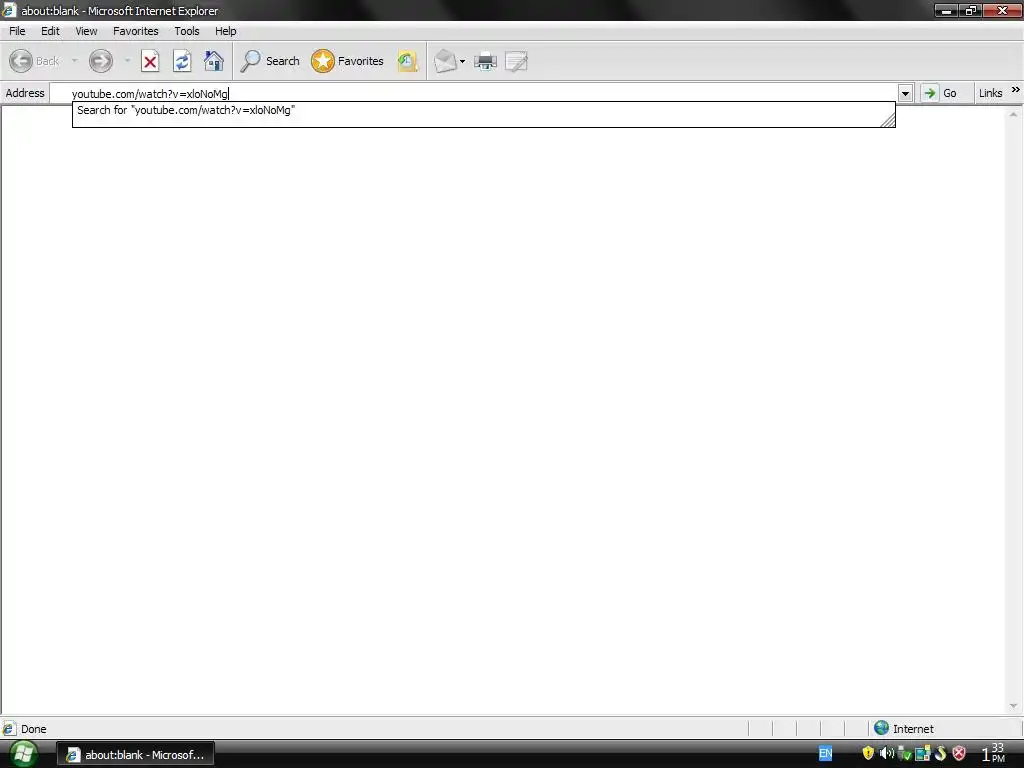Open the Help menu

click(x=226, y=31)
